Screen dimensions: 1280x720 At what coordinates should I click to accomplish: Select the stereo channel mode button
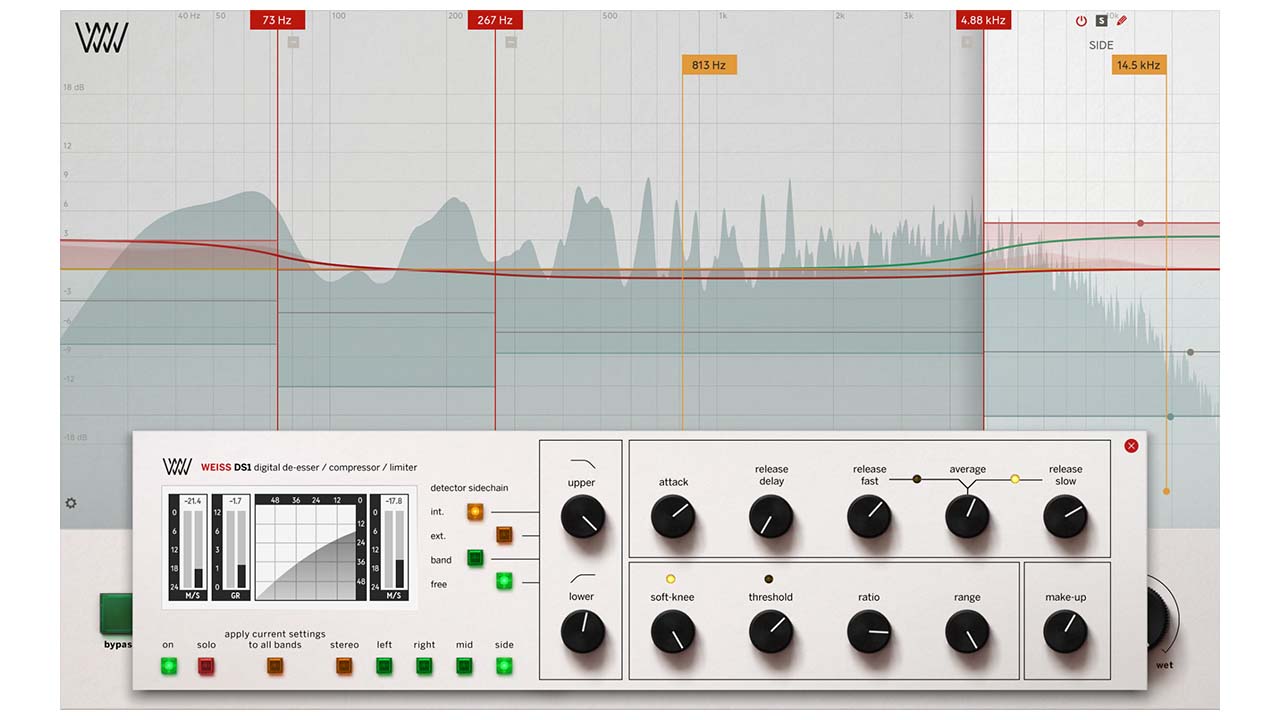344,666
